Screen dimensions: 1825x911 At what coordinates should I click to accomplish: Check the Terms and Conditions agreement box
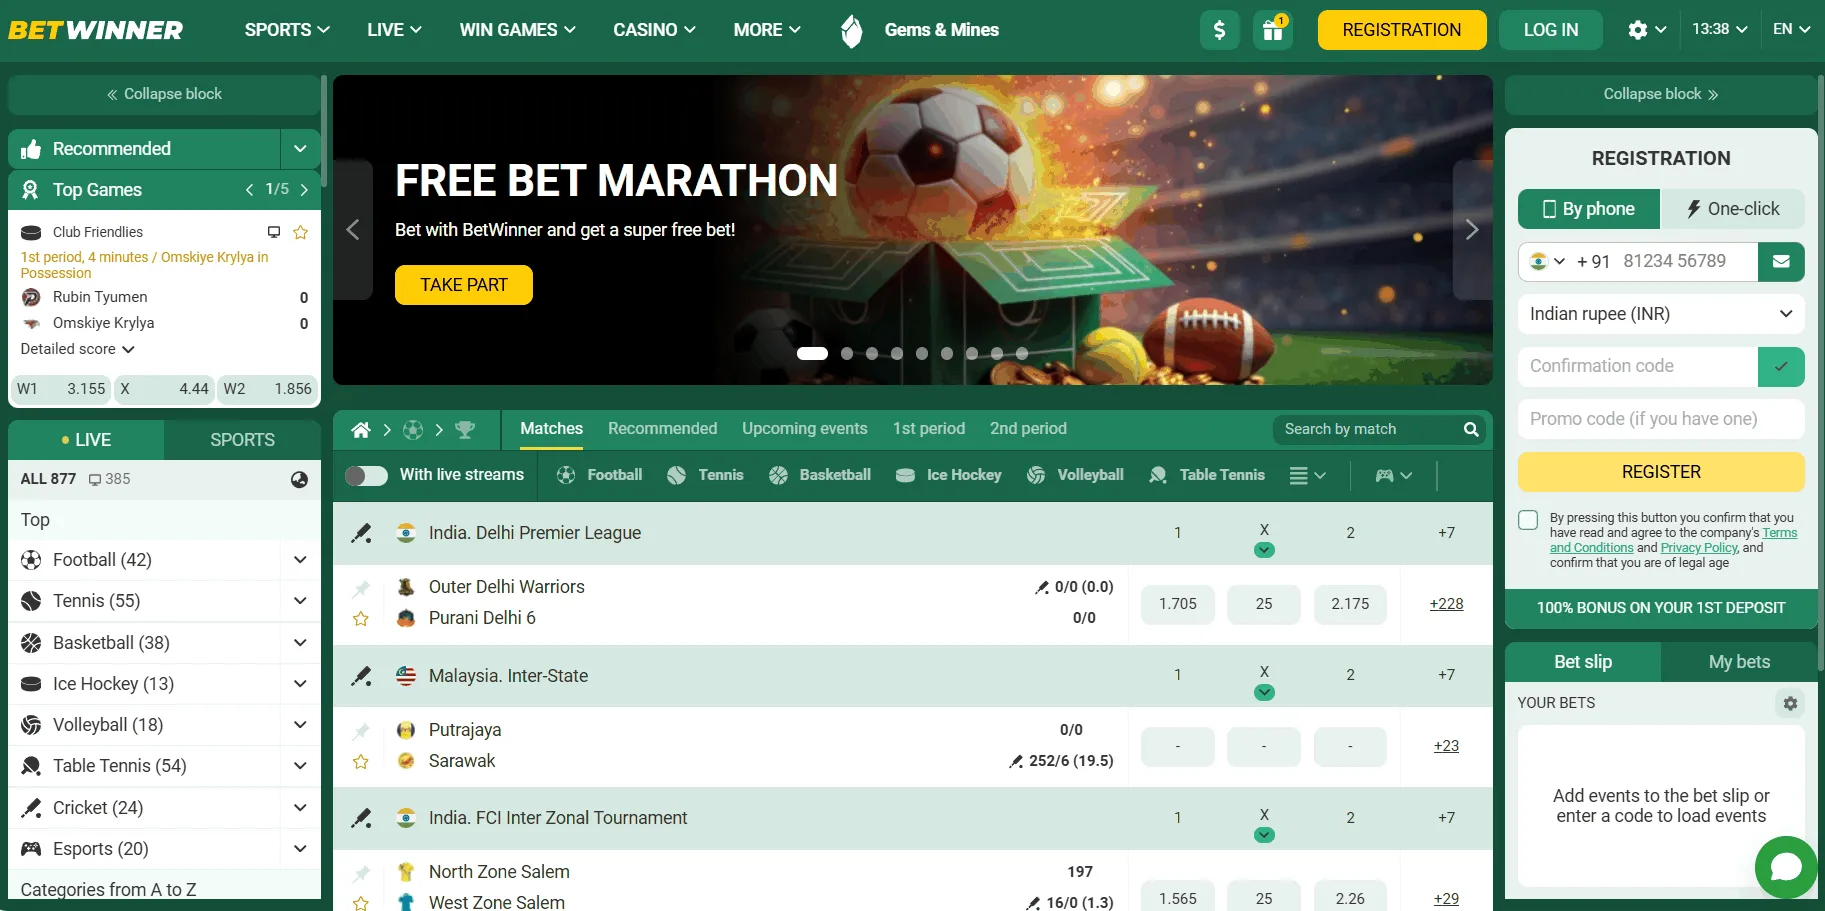pyautogui.click(x=1528, y=520)
